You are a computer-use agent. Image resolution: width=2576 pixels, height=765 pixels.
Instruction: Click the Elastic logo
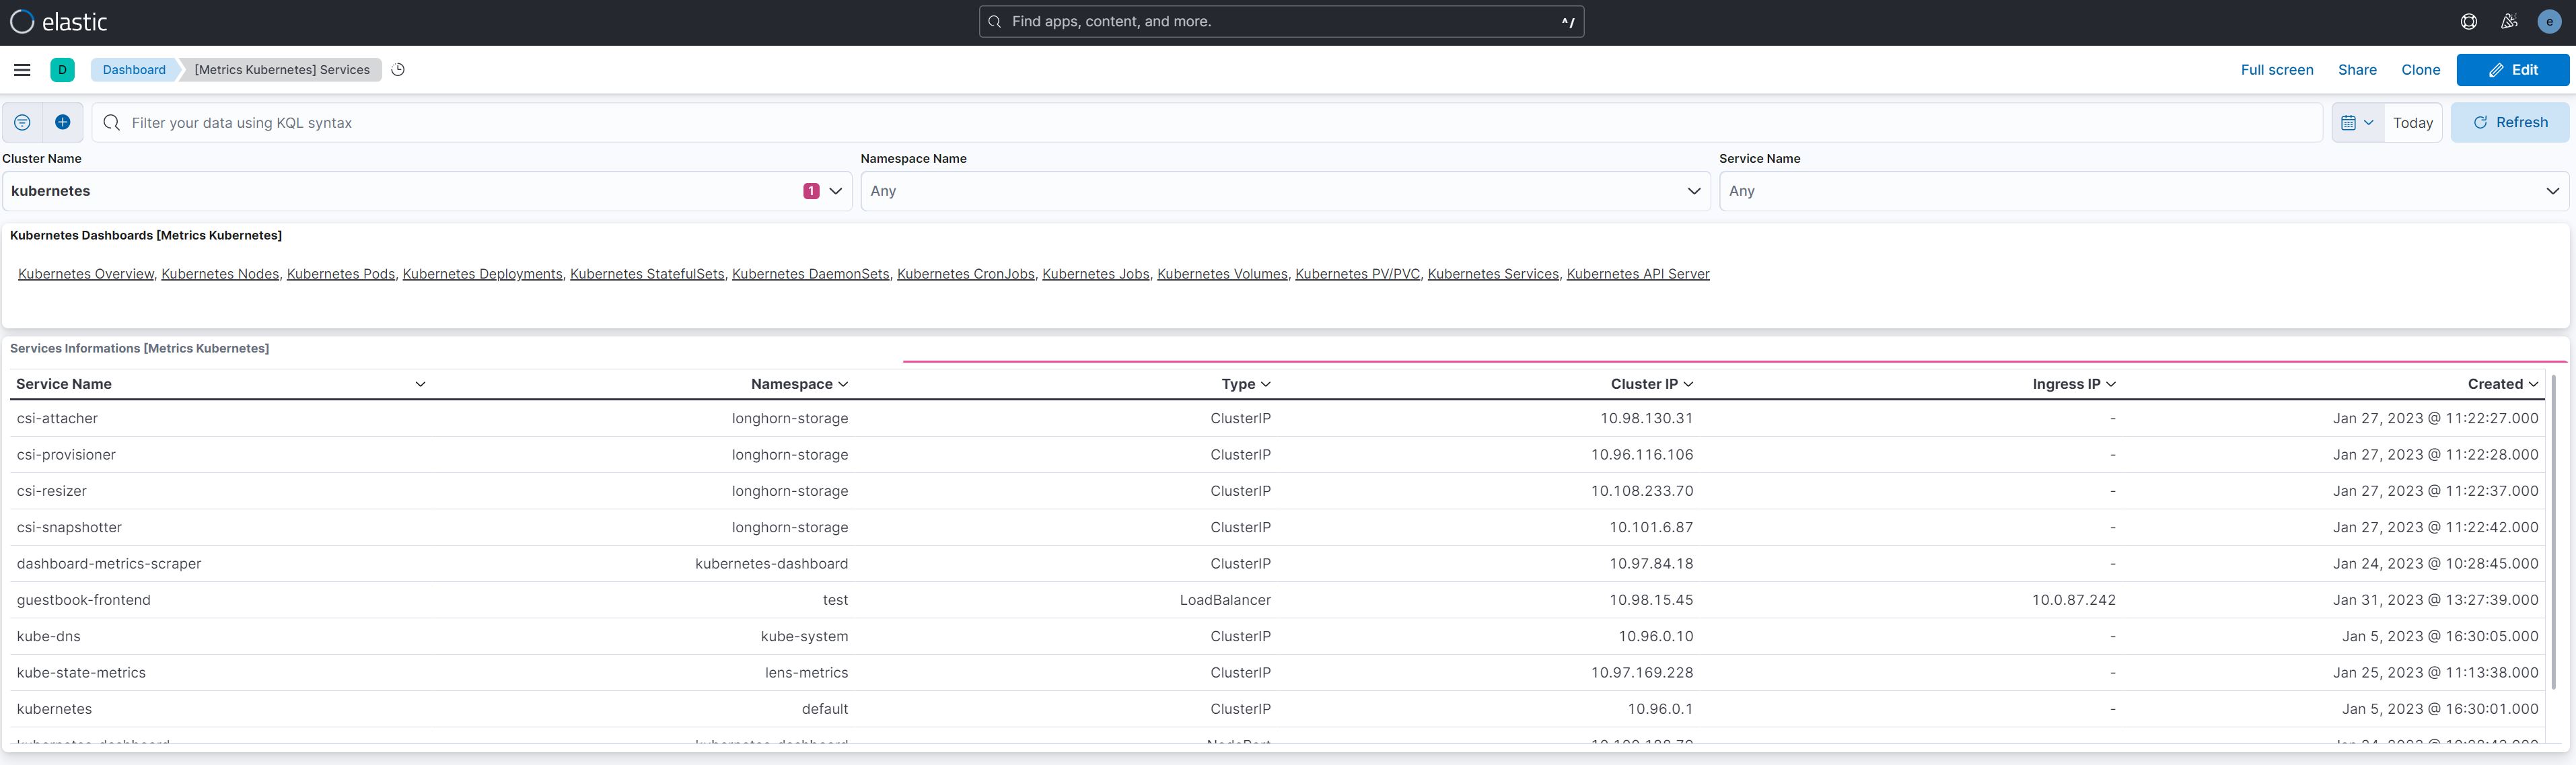[x=58, y=22]
